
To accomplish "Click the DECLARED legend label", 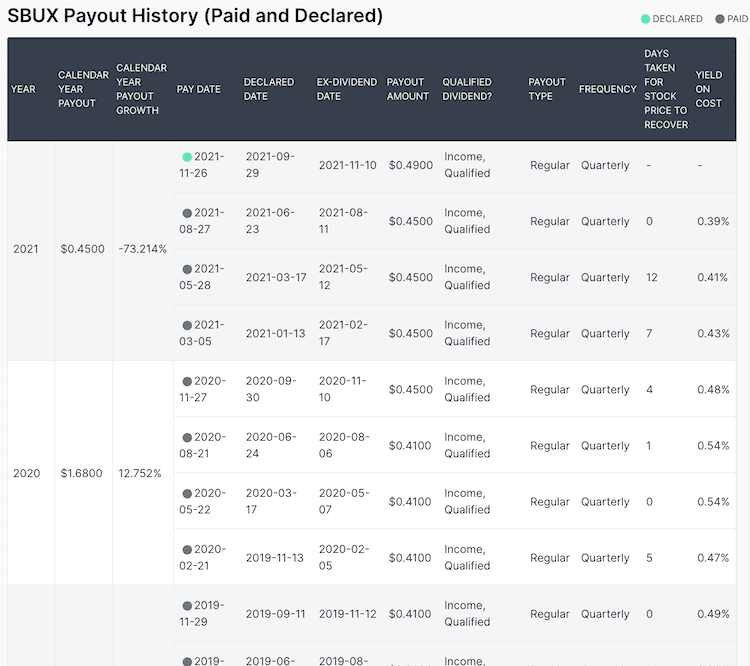I will click(x=677, y=19).
